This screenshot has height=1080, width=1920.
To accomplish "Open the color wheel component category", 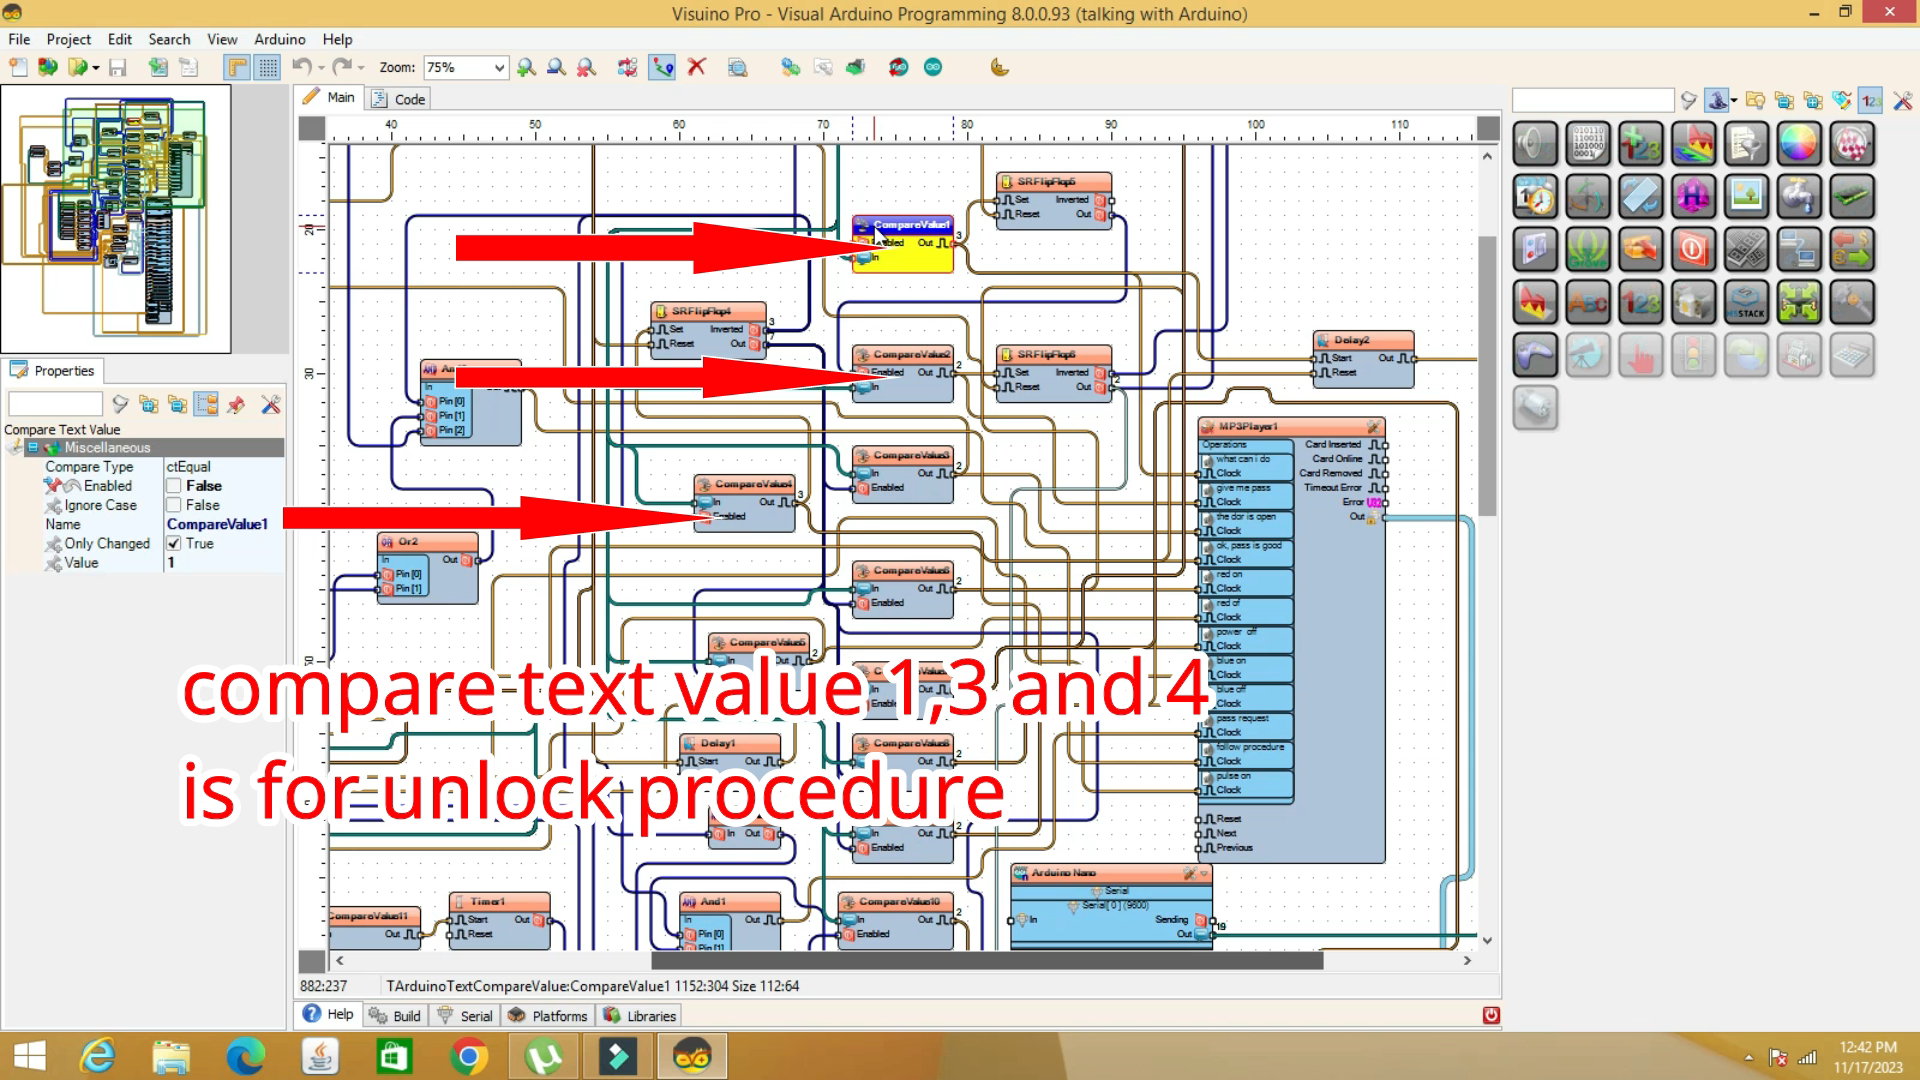I will (1798, 144).
